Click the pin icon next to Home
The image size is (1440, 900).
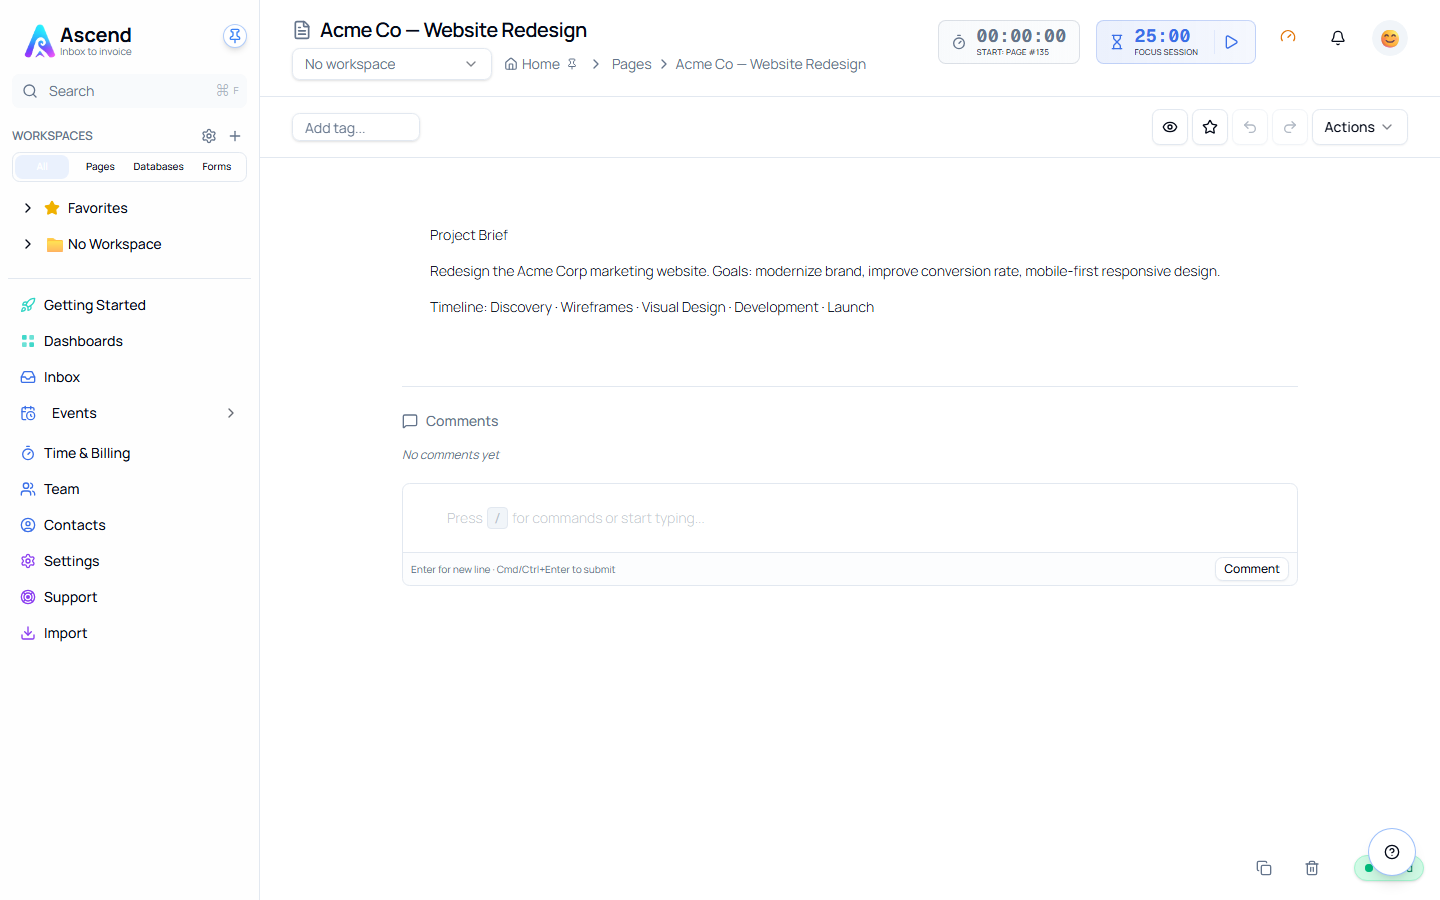[572, 64]
